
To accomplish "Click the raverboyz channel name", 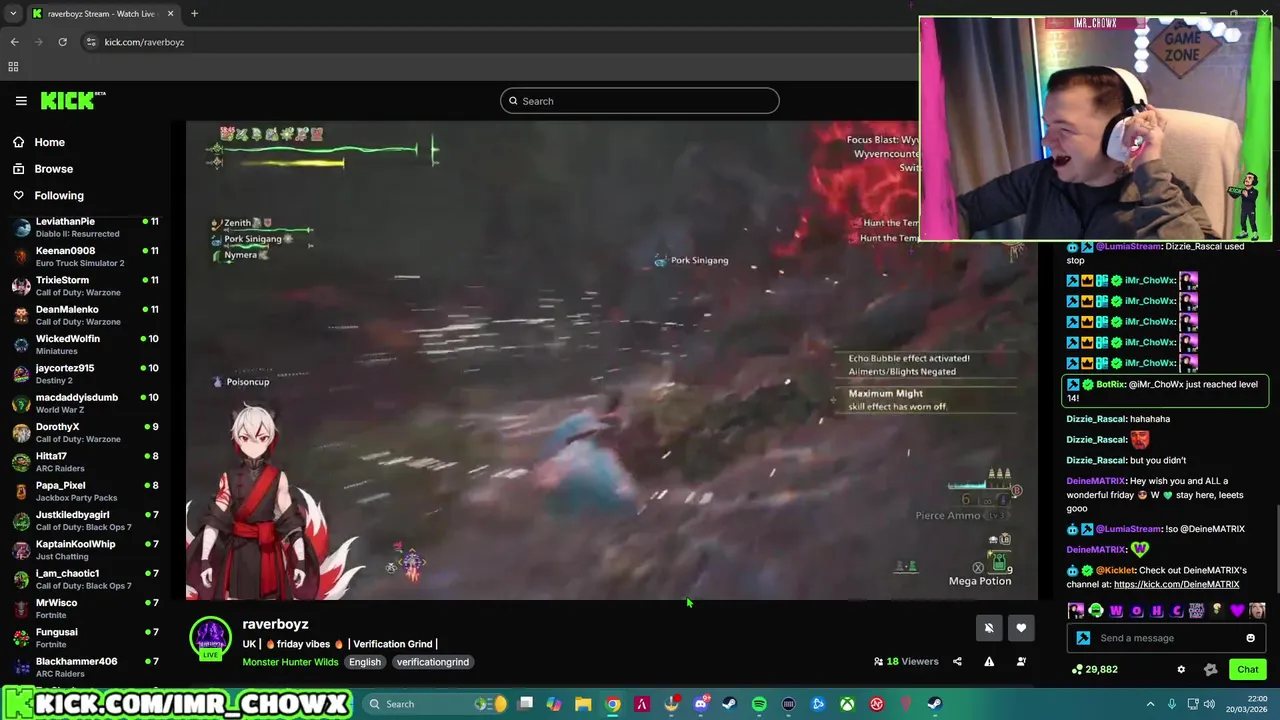I will click(x=275, y=624).
